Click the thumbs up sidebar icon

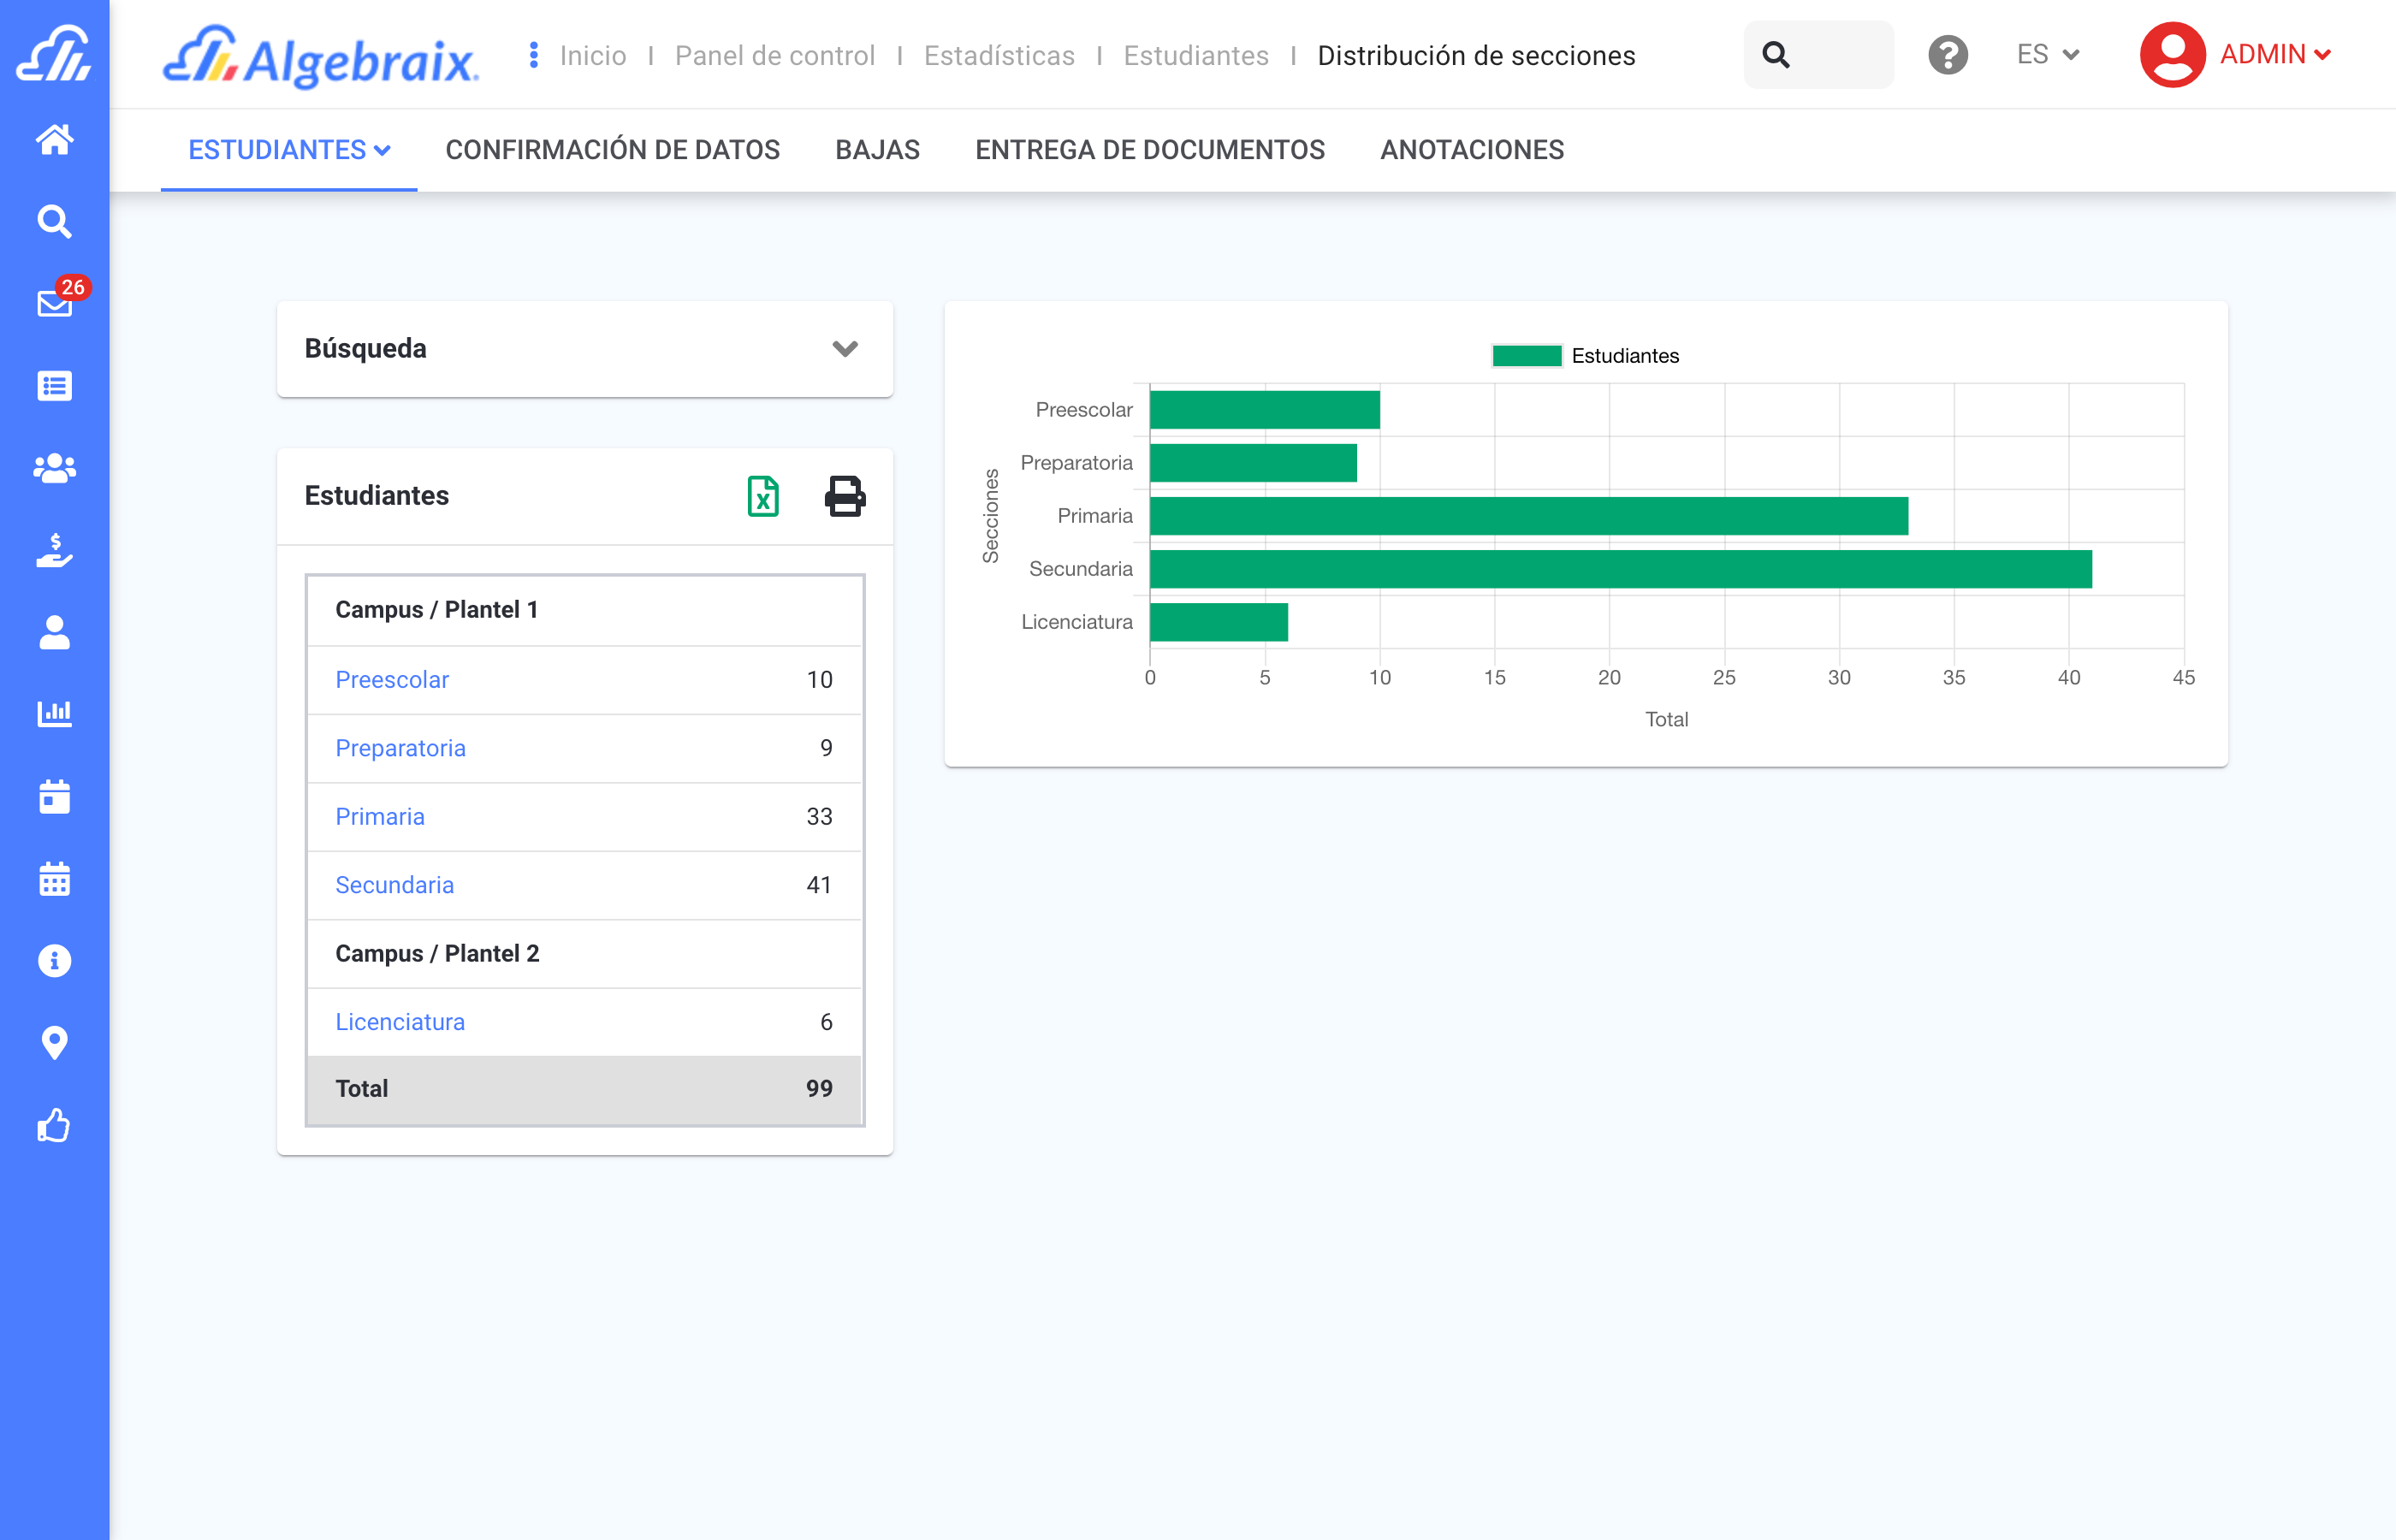pos(55,1125)
